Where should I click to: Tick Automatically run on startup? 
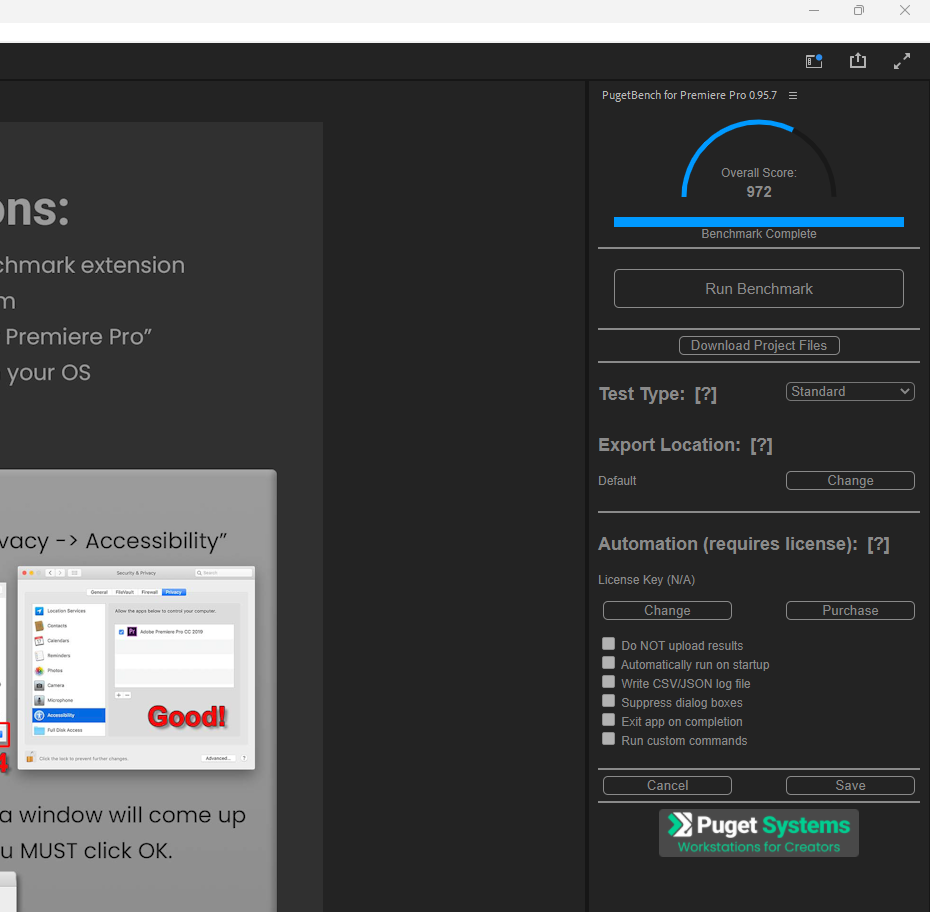(x=609, y=662)
